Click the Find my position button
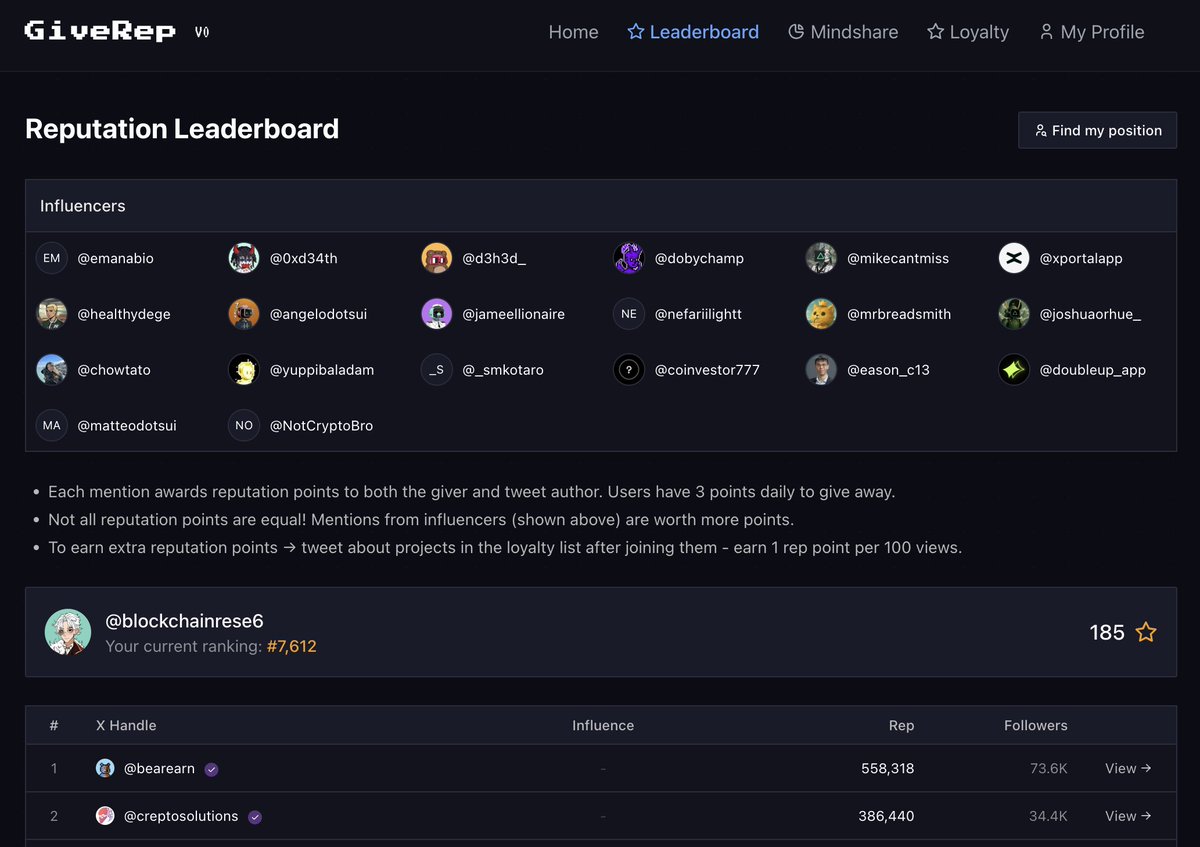The width and height of the screenshot is (1200, 847). tap(1097, 130)
